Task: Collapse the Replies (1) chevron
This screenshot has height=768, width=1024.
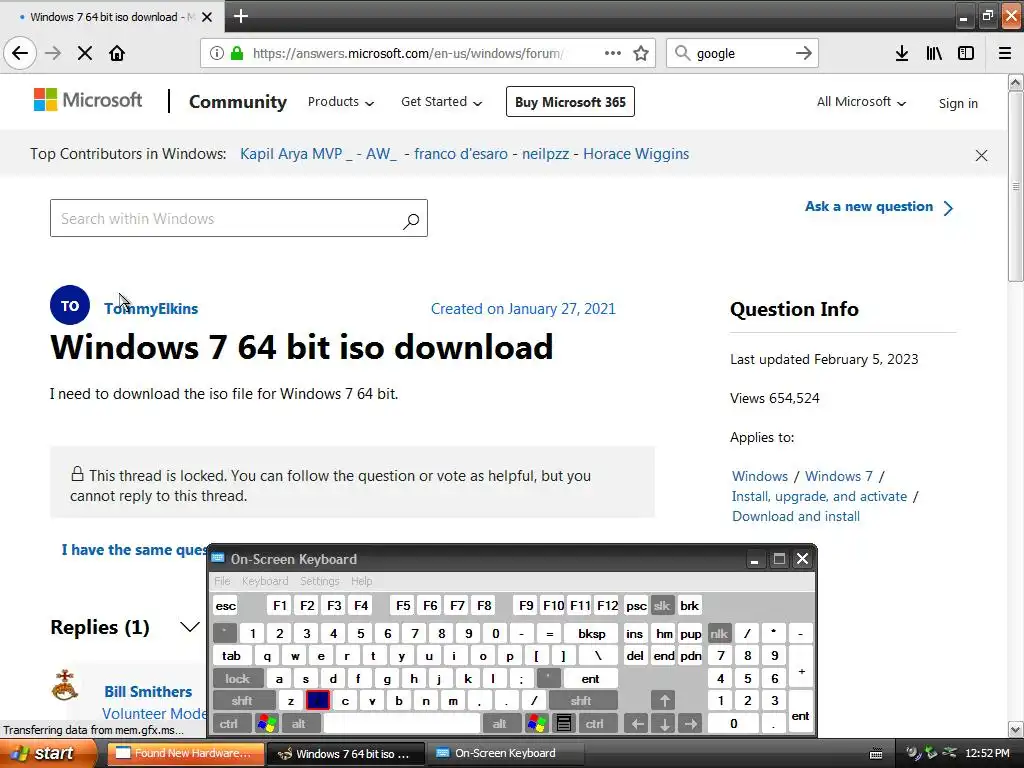Action: coord(189,628)
